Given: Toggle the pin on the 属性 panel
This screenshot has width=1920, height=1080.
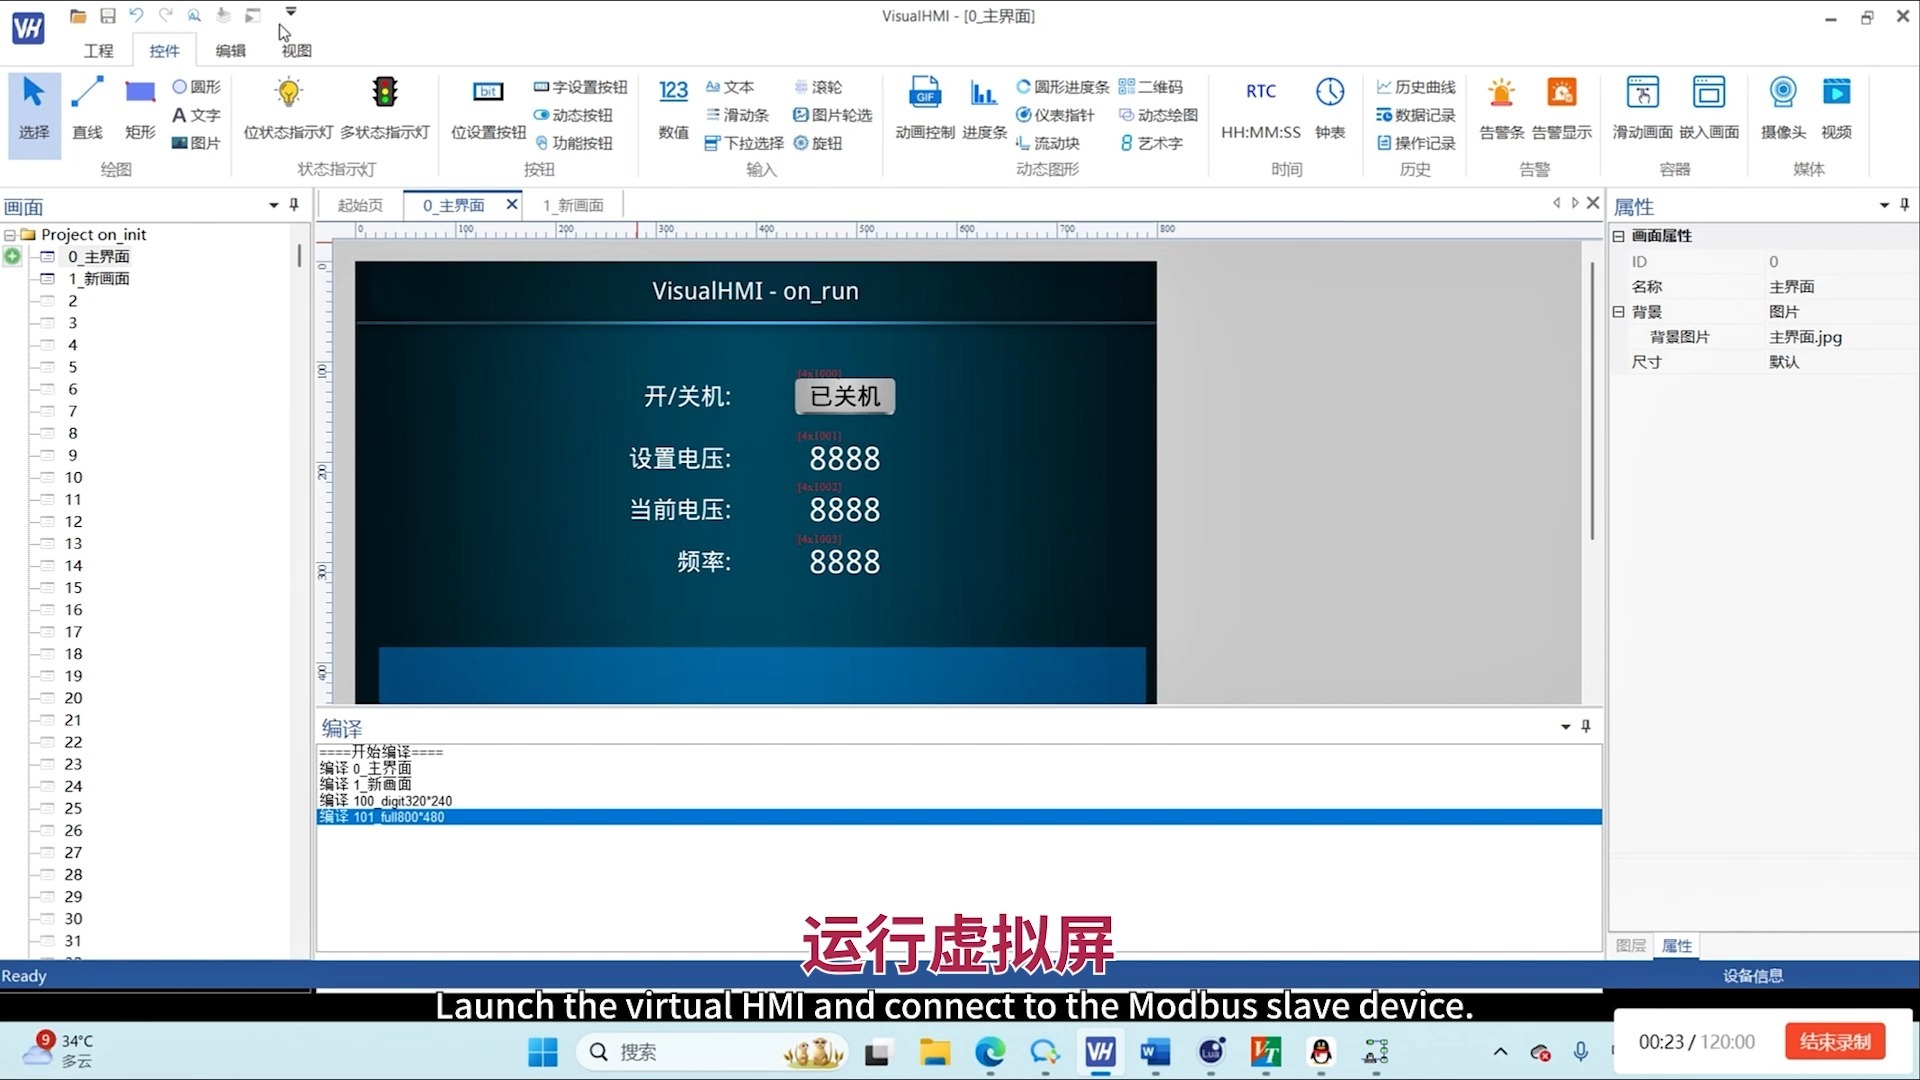Looking at the screenshot, I should tap(1905, 205).
